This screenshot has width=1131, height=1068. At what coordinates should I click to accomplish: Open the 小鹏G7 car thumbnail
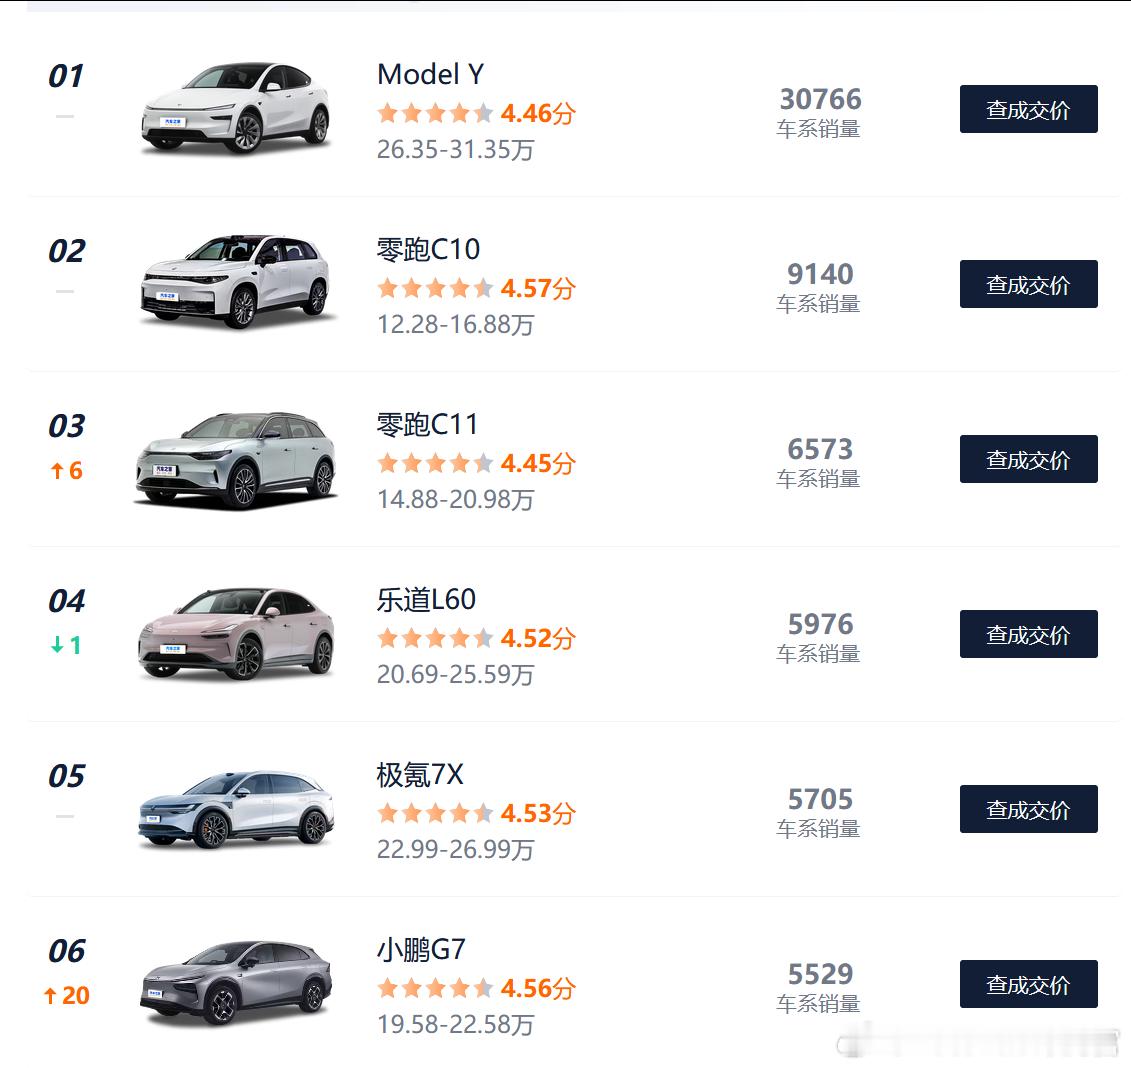[237, 982]
